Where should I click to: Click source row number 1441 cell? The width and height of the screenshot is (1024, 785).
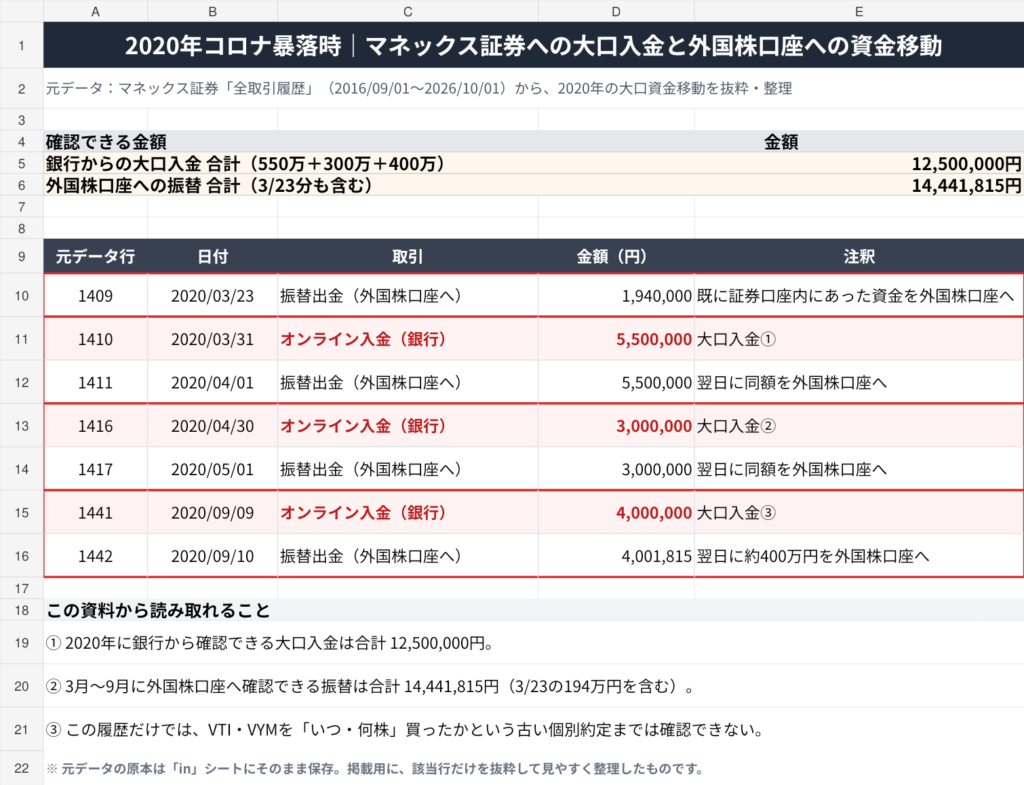tap(95, 513)
